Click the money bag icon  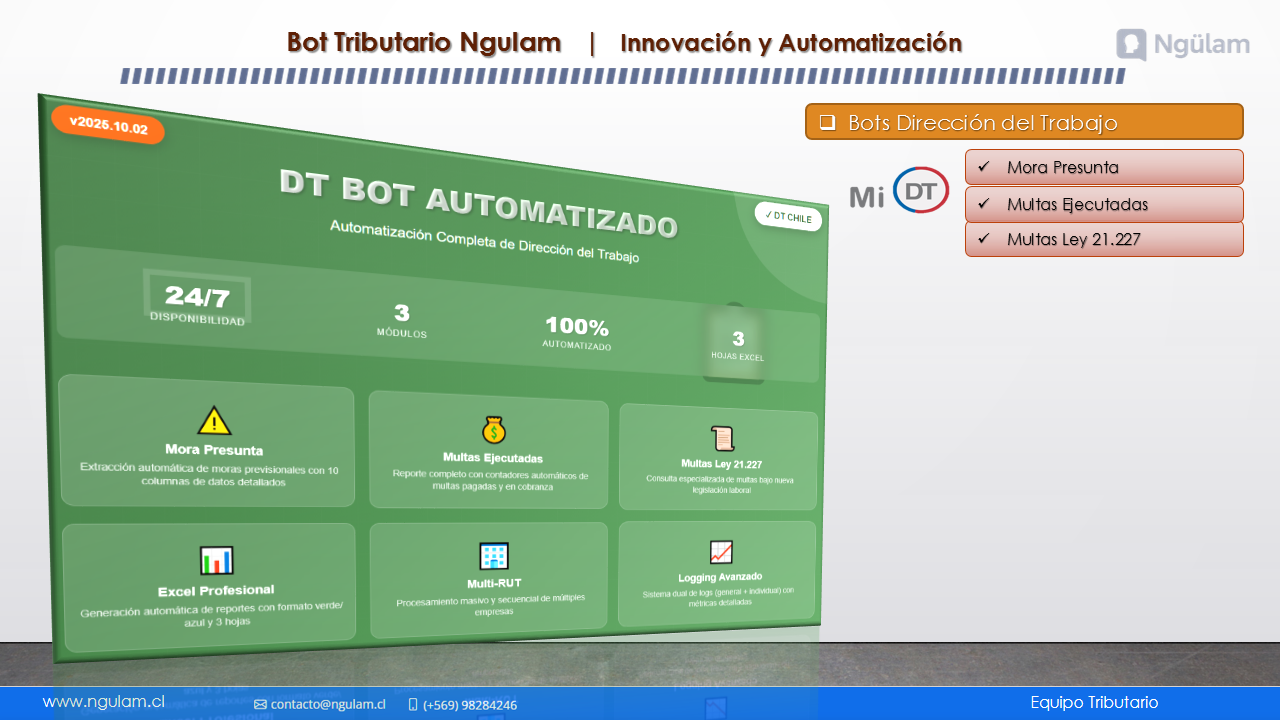(x=494, y=430)
